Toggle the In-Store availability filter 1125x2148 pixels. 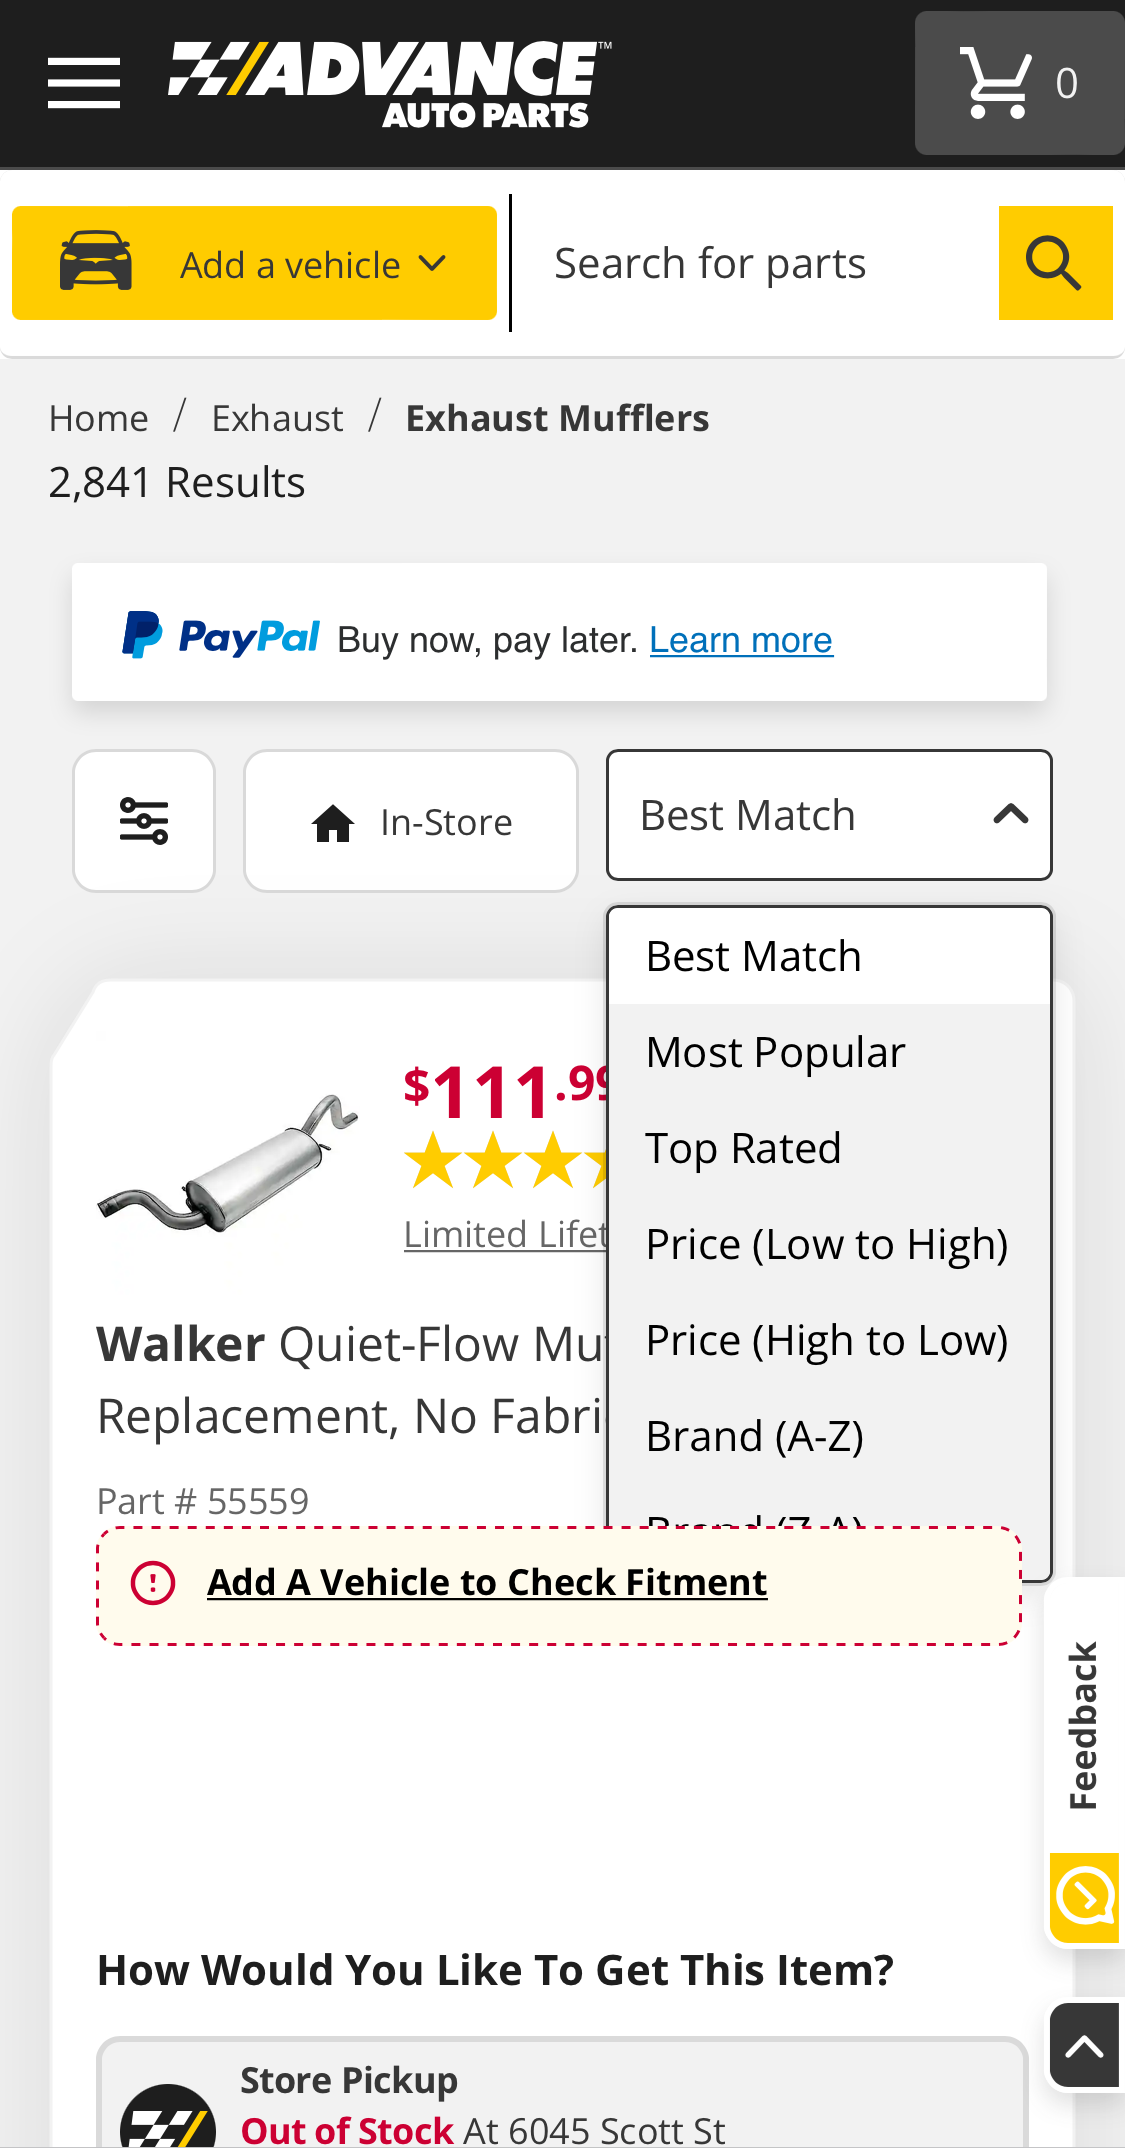click(x=410, y=820)
